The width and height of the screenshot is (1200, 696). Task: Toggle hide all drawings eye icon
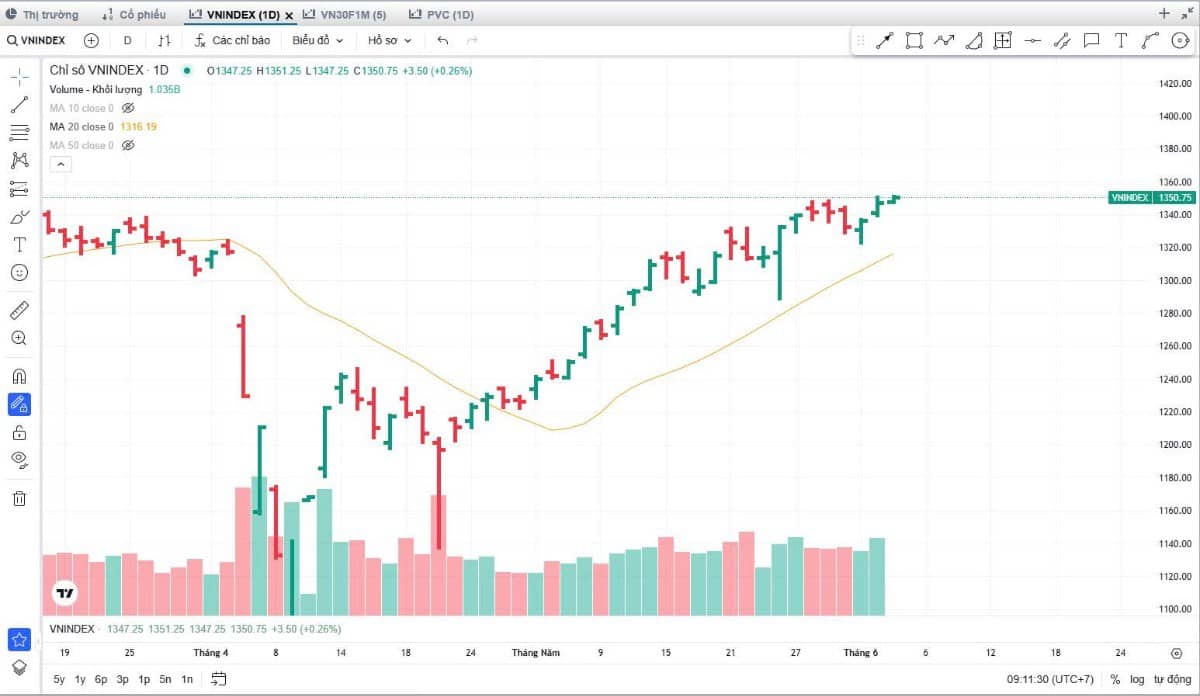(x=19, y=460)
